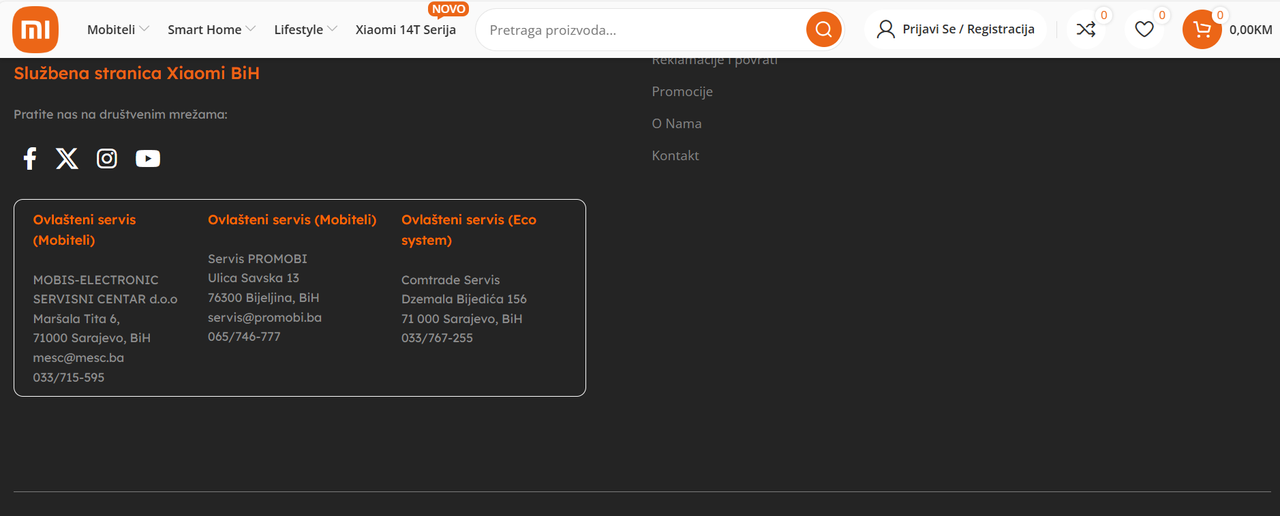This screenshot has height=516, width=1280.
Task: Open the O Nama footer link
Action: coord(677,123)
